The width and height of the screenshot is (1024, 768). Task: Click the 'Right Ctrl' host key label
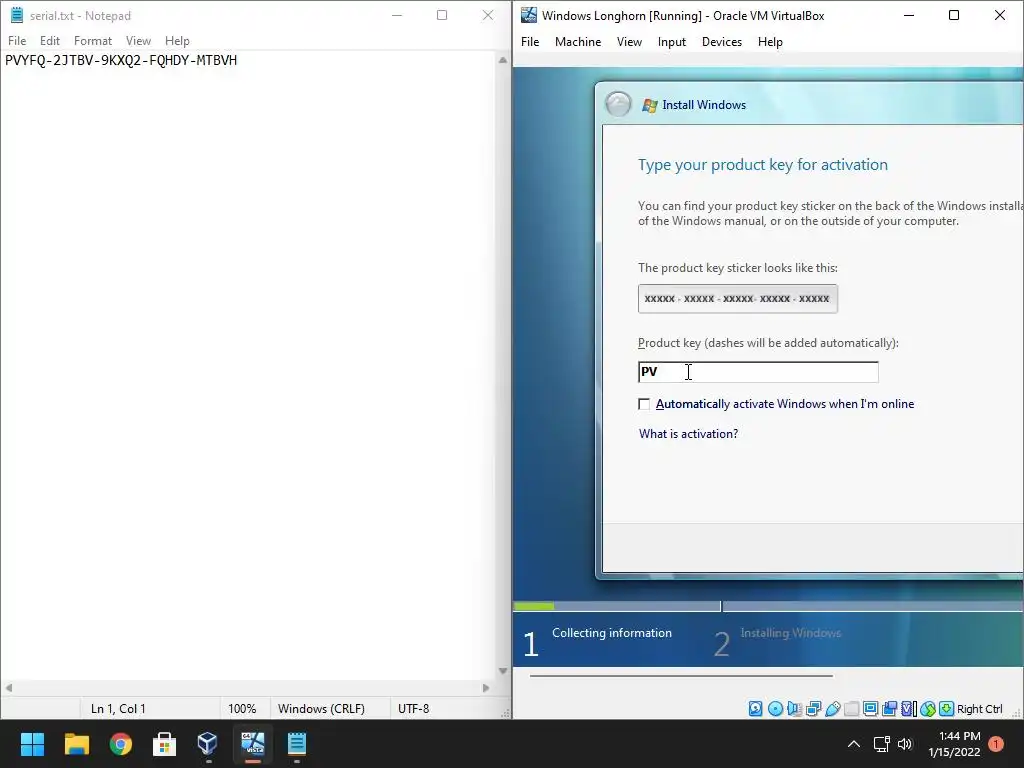point(980,709)
